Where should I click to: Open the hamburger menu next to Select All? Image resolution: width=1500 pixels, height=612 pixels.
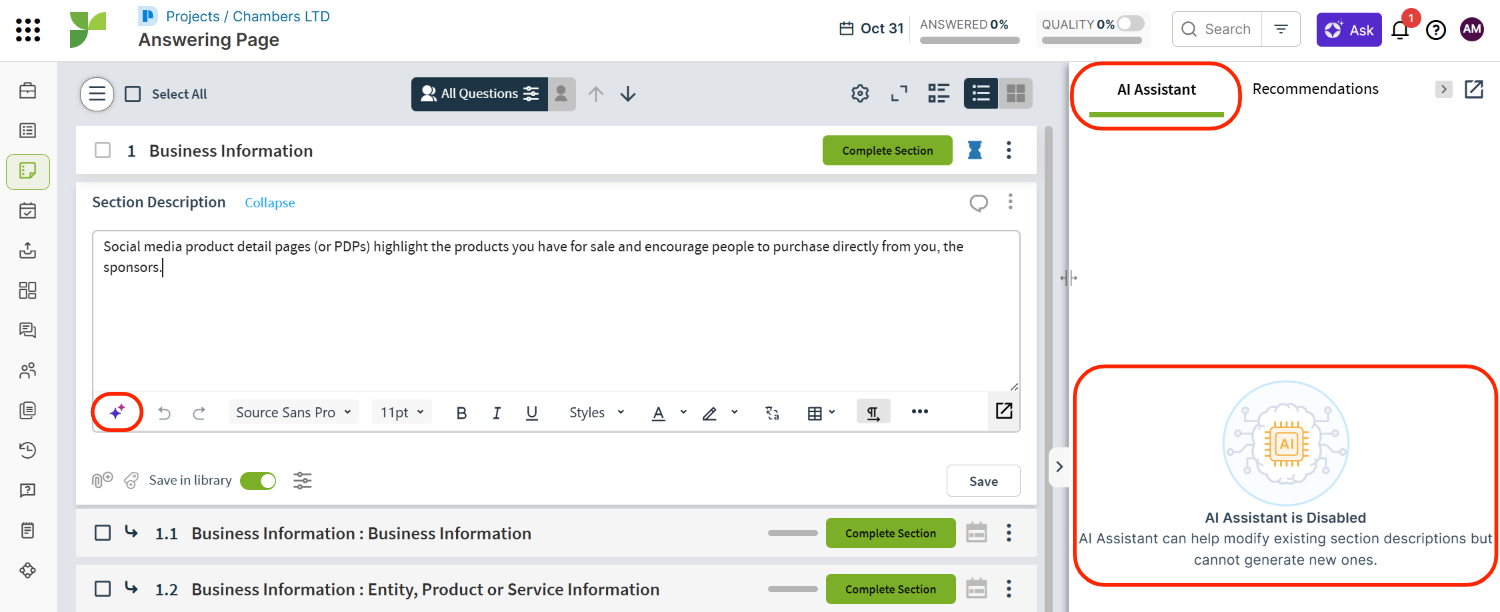(x=97, y=94)
